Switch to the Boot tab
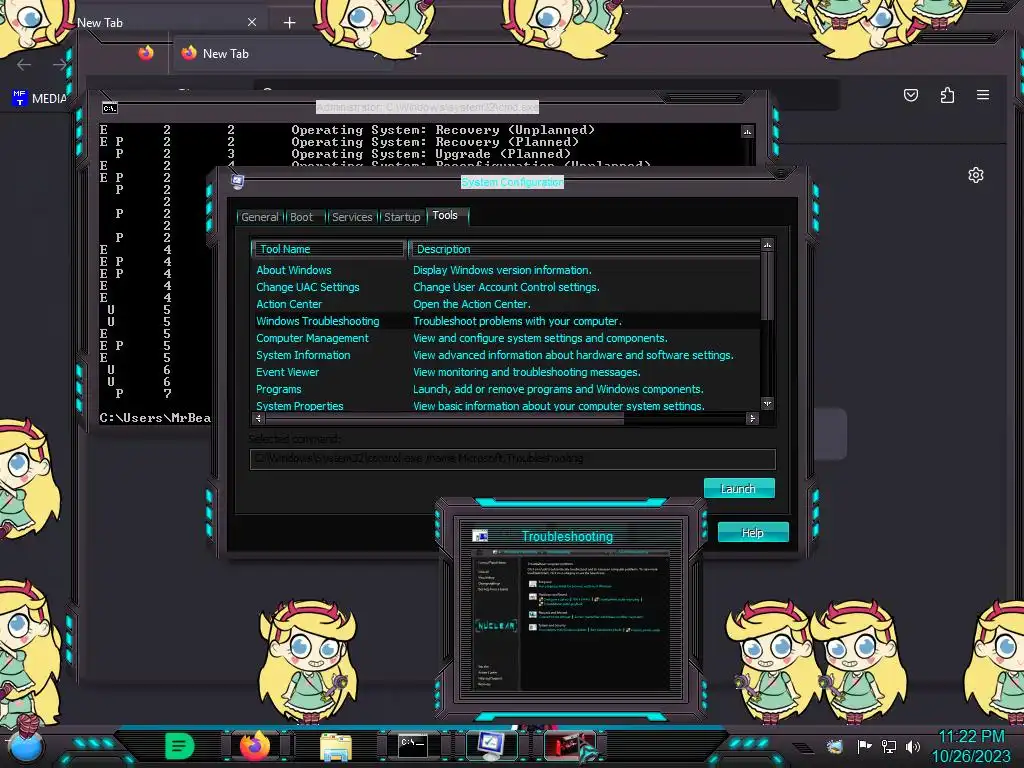The image size is (1024, 768). [302, 217]
